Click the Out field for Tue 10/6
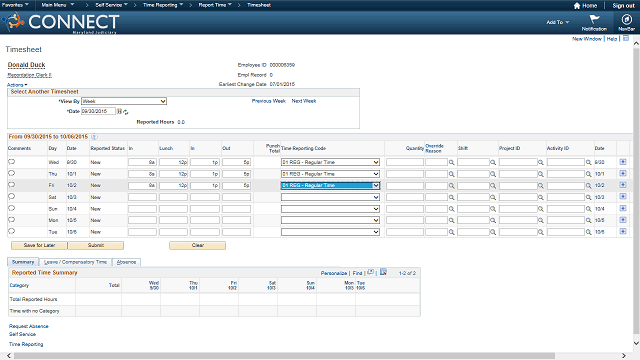Viewport: 640px width, 360px height. (x=236, y=232)
